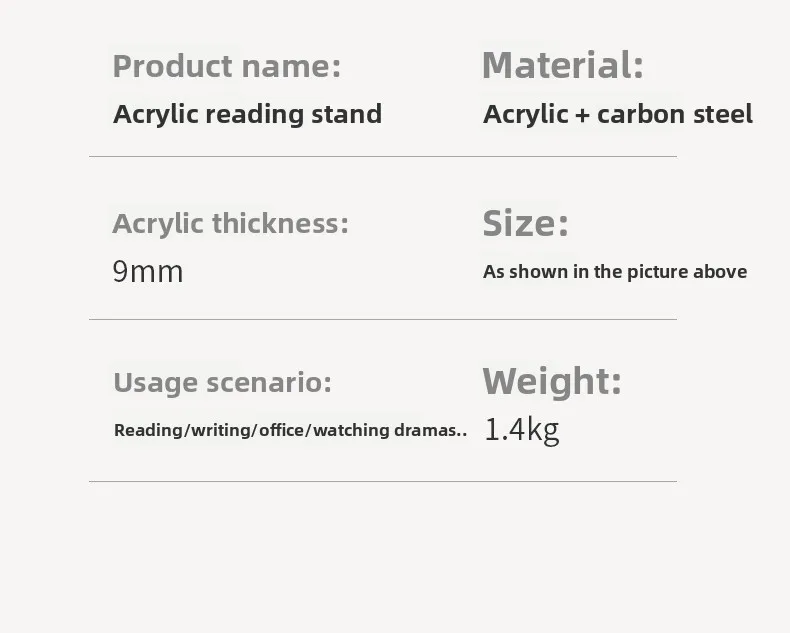Click the divider line under Product name row
The height and width of the screenshot is (633, 790).
click(x=382, y=156)
